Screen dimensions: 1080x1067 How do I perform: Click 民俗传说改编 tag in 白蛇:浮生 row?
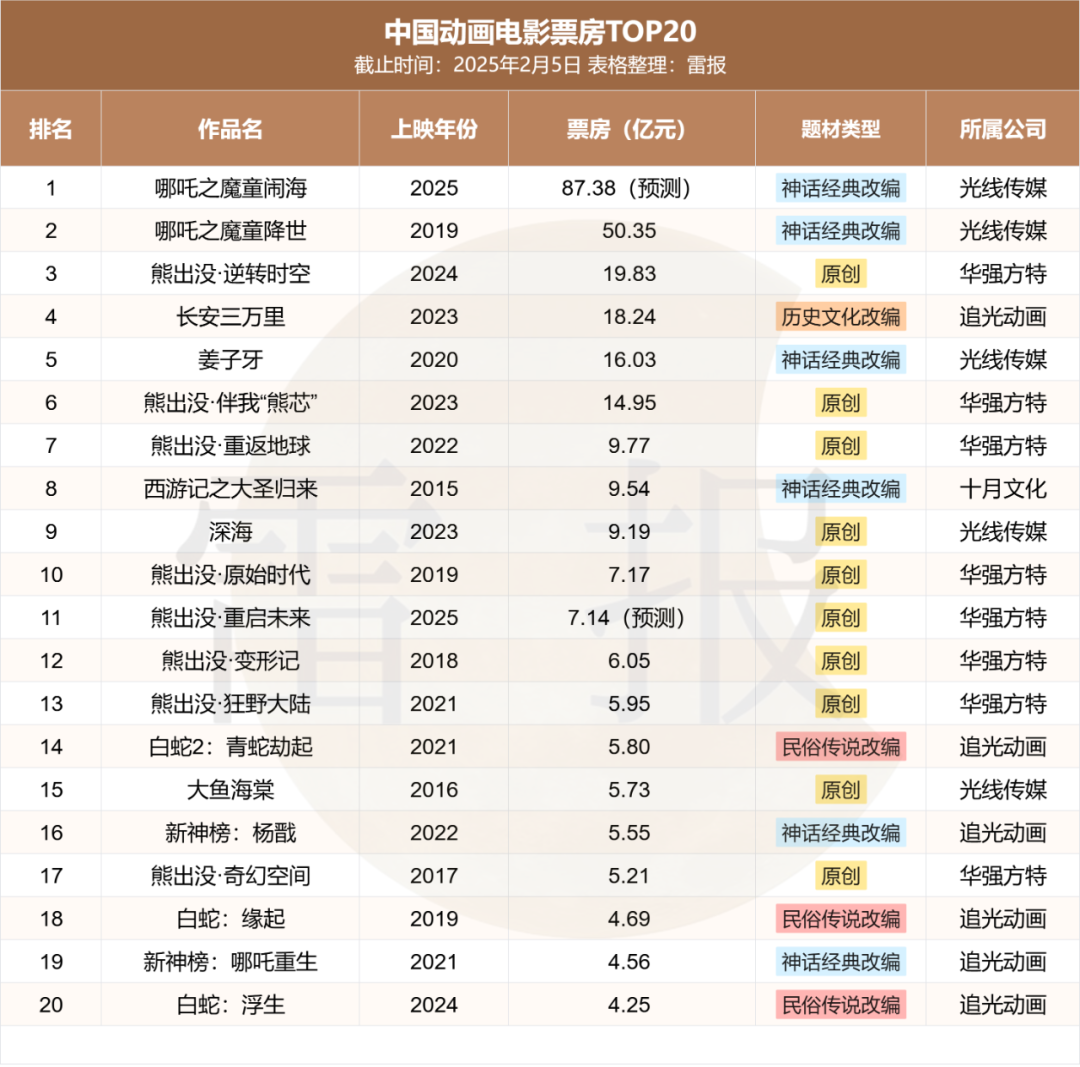click(x=840, y=1005)
